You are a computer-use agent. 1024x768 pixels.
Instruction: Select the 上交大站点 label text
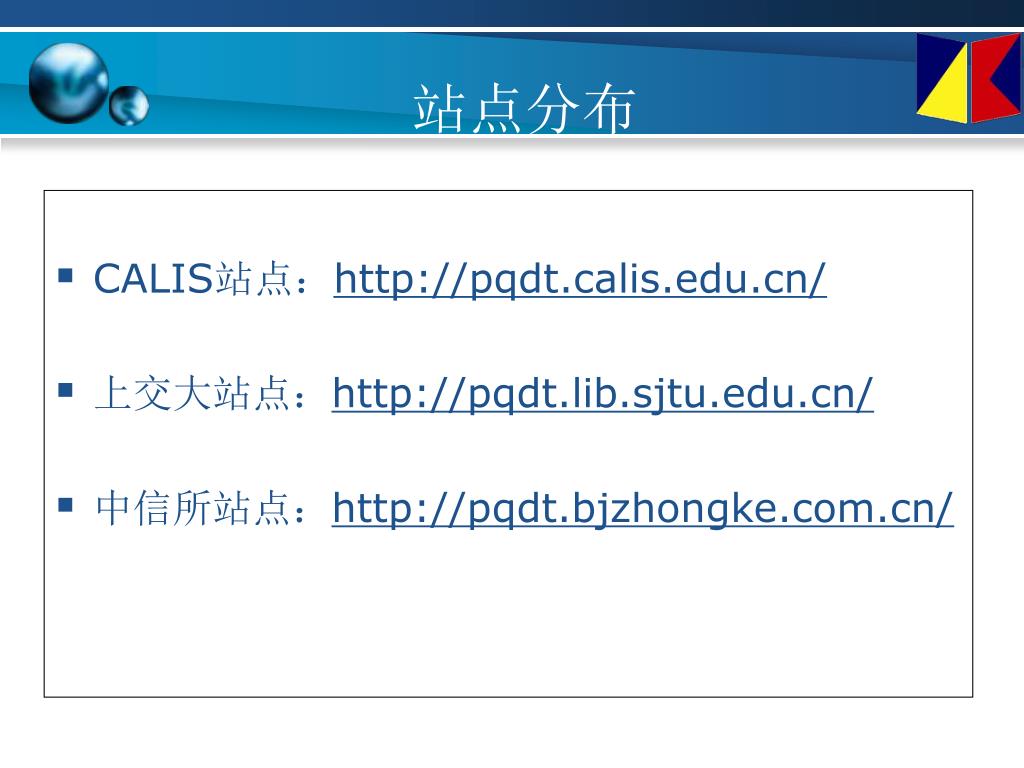192,394
